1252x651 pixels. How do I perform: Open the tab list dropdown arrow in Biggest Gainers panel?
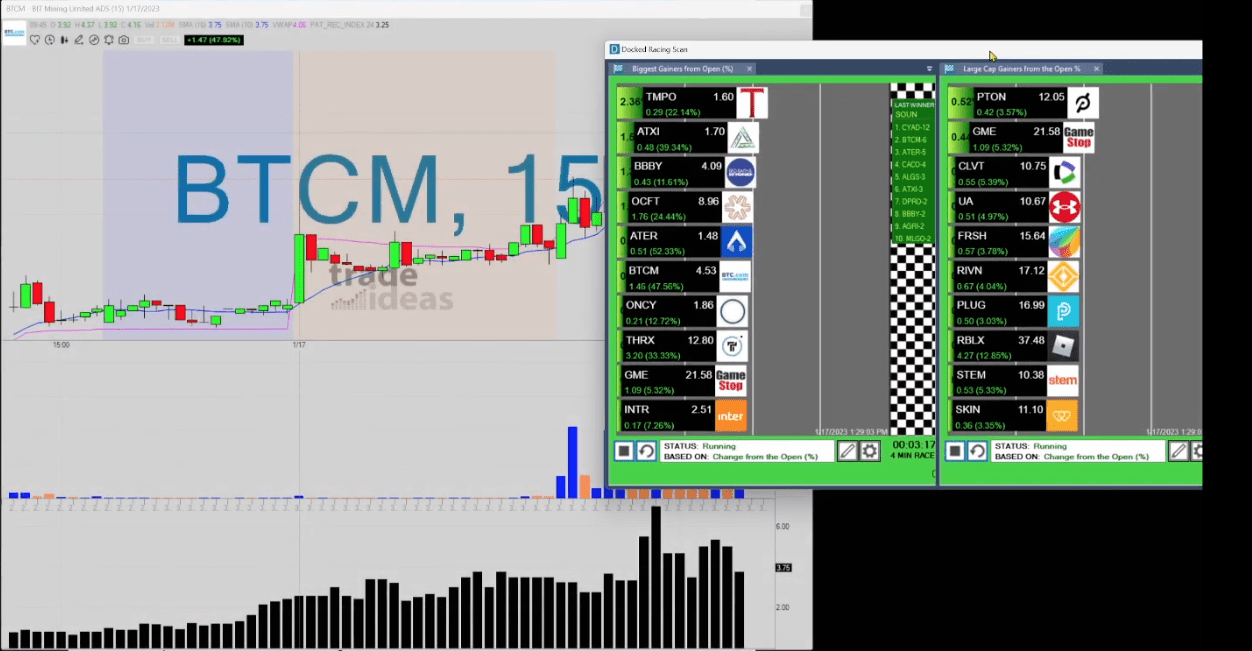tap(929, 69)
